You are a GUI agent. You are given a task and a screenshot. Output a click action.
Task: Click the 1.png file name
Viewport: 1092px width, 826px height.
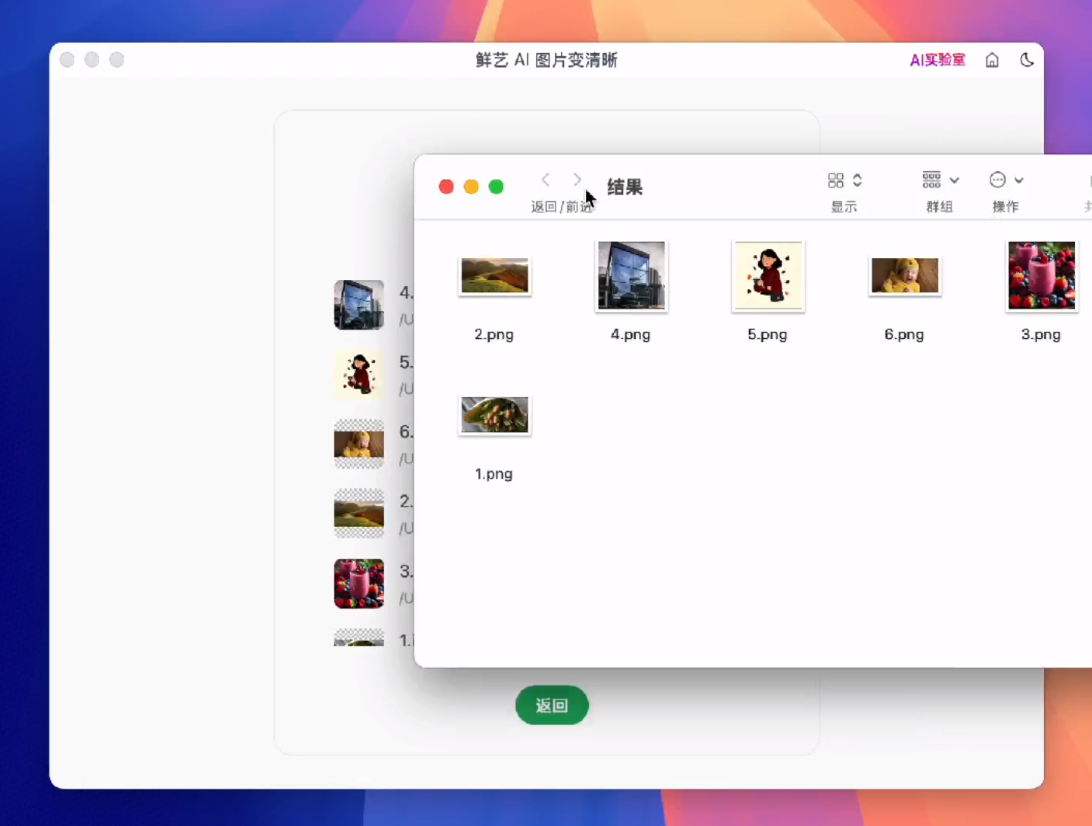[494, 474]
